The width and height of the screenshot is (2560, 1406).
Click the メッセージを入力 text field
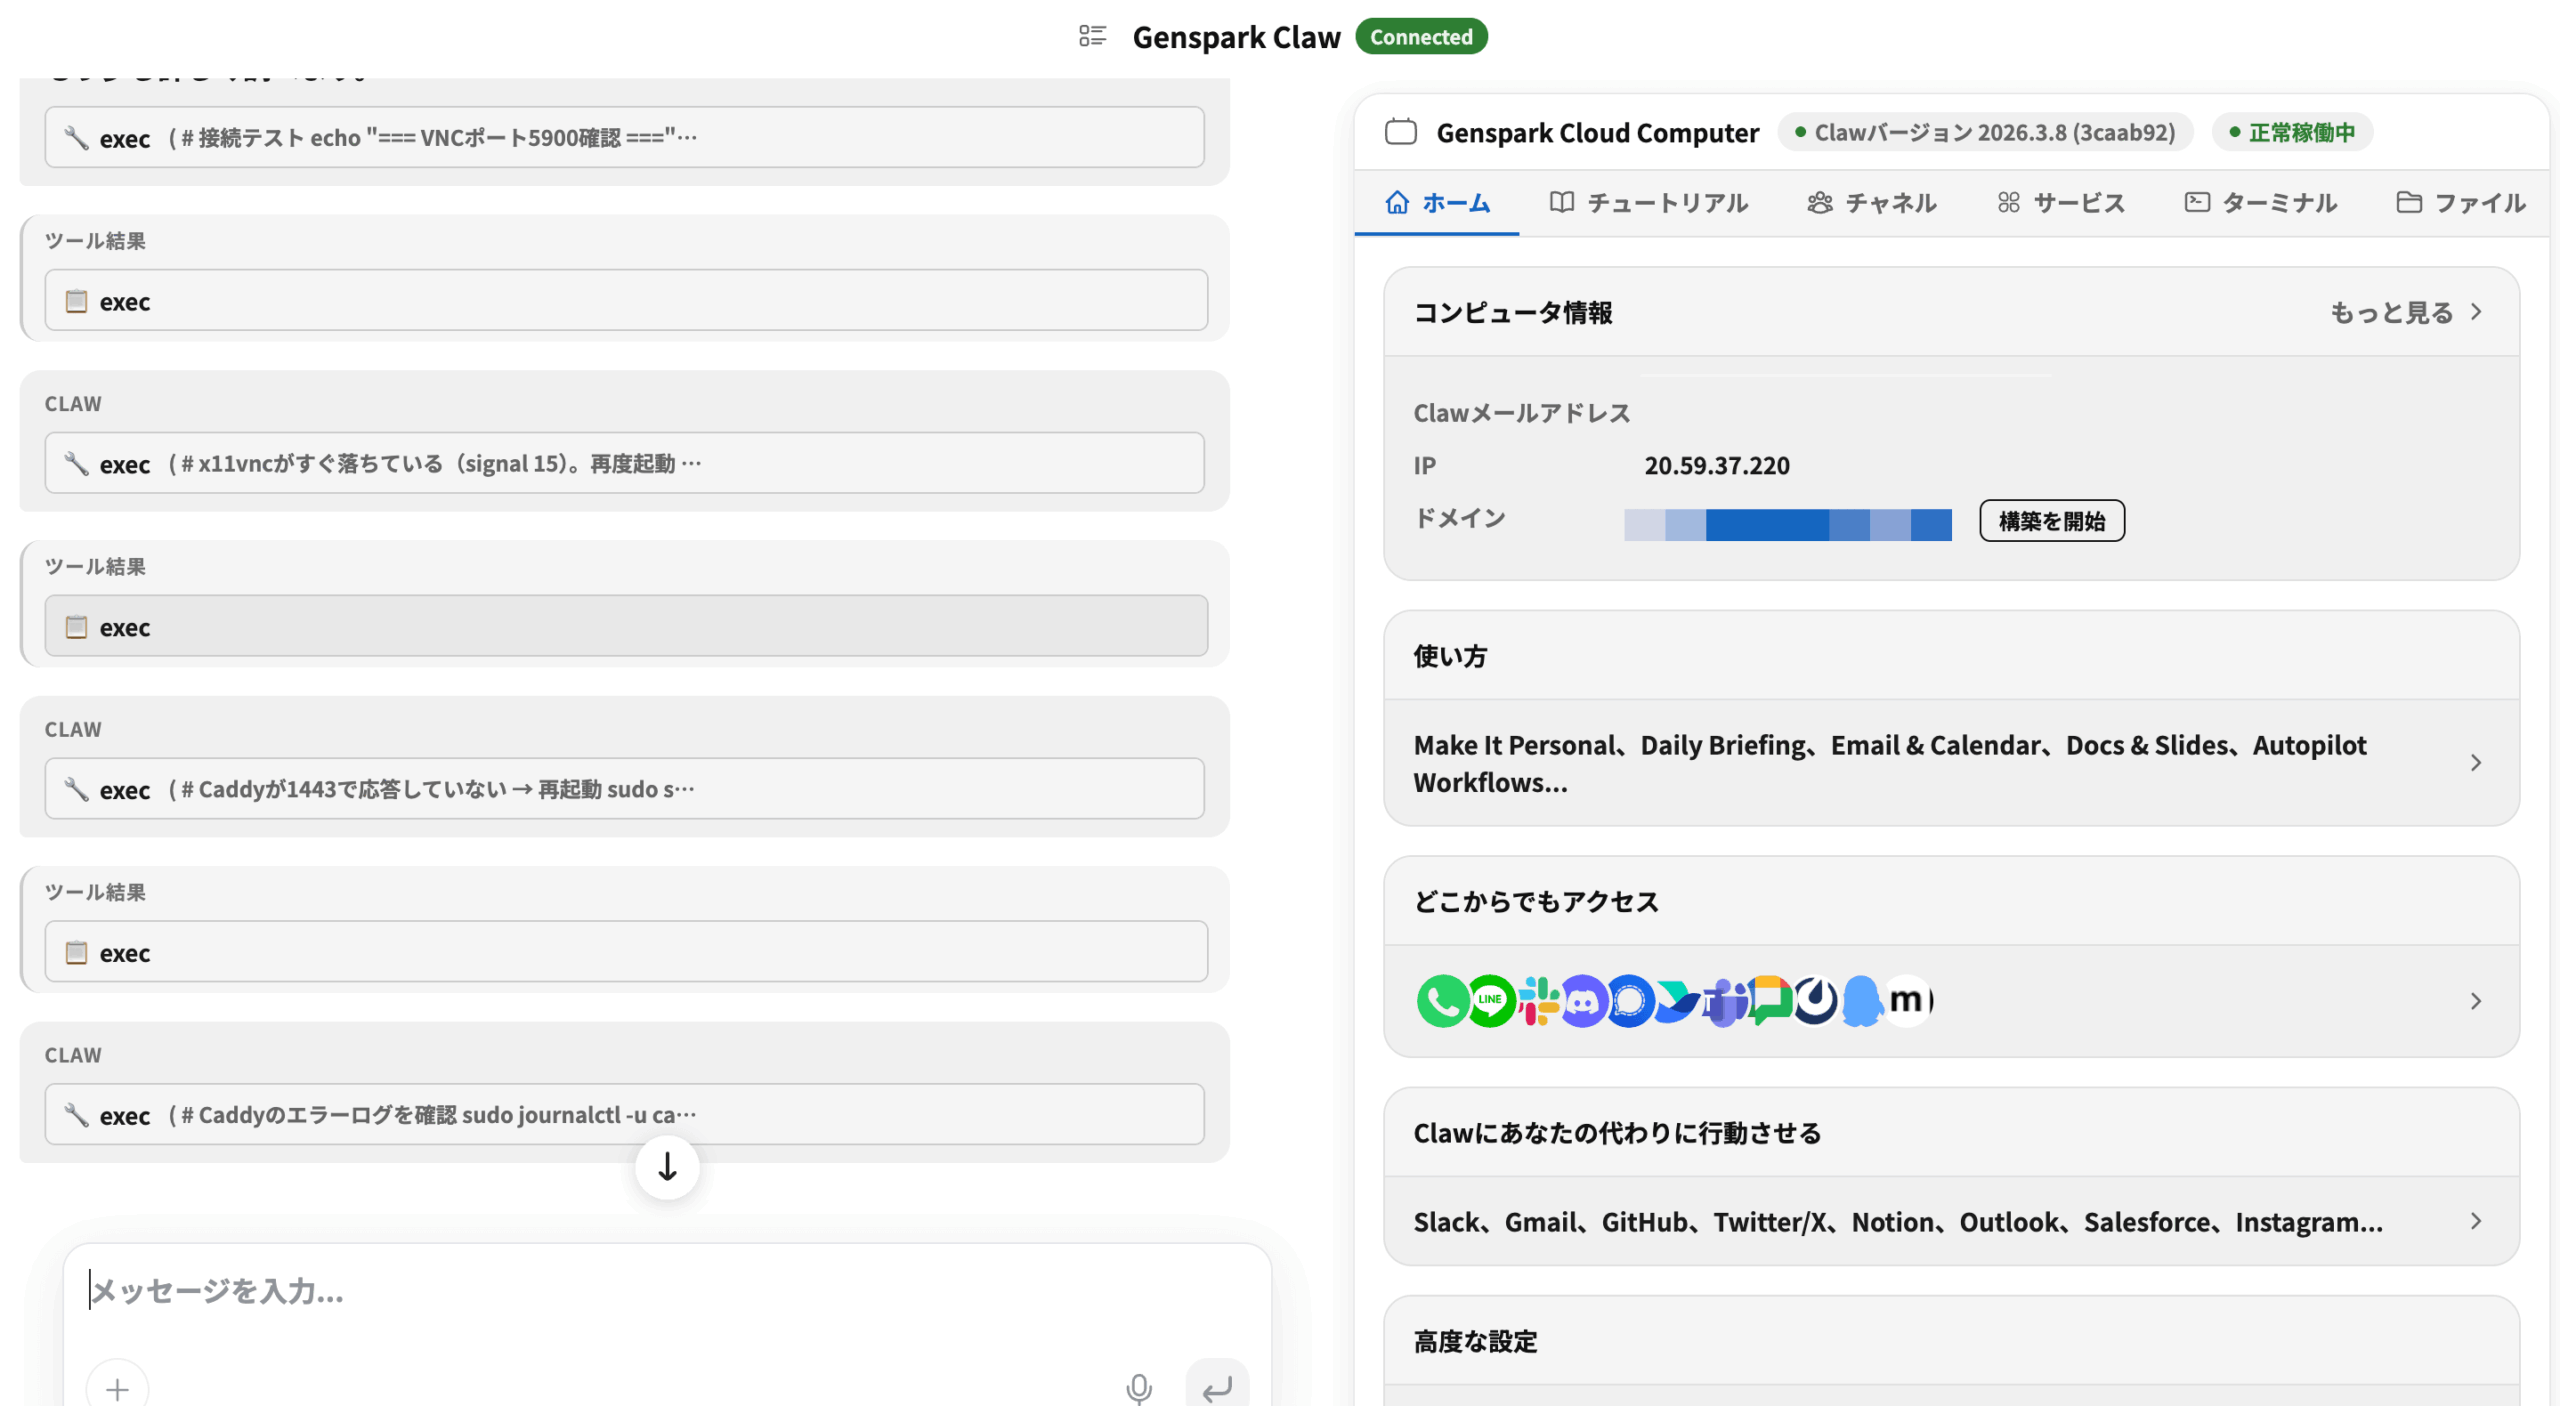pos(600,1291)
